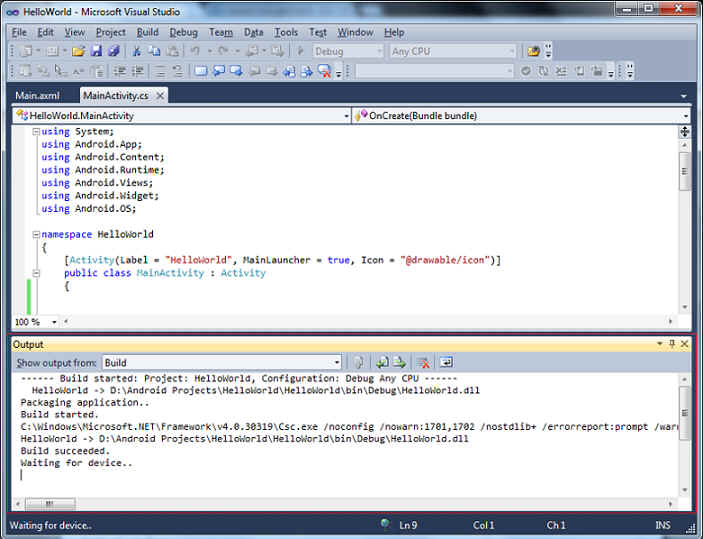Click the Open File folder icon
Viewport: 703px width, 539px height.
[x=78, y=51]
